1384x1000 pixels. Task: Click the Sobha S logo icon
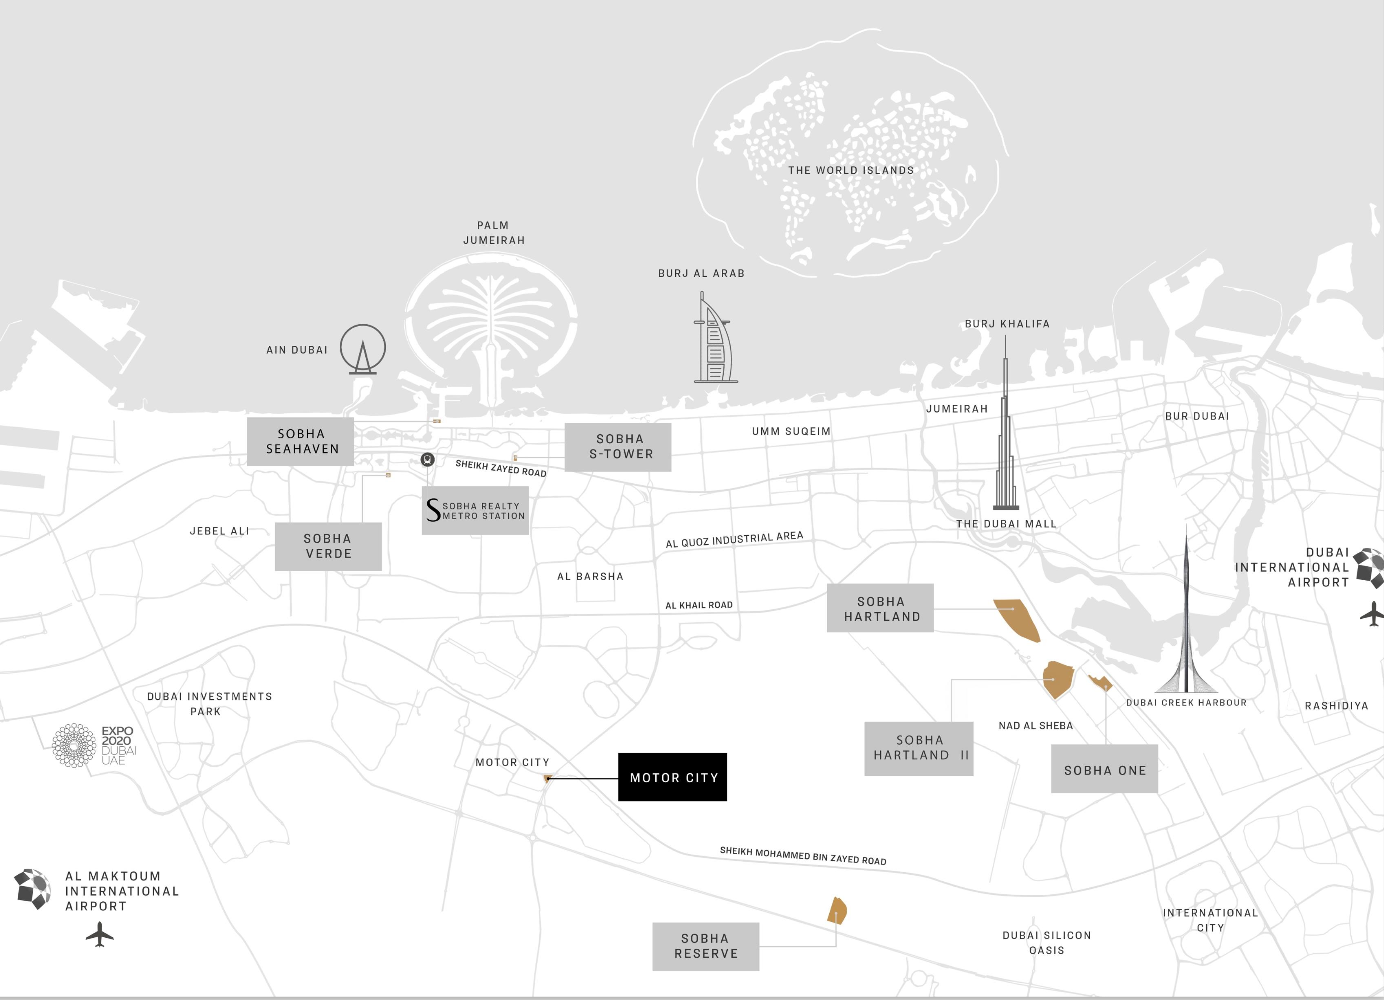click(433, 510)
